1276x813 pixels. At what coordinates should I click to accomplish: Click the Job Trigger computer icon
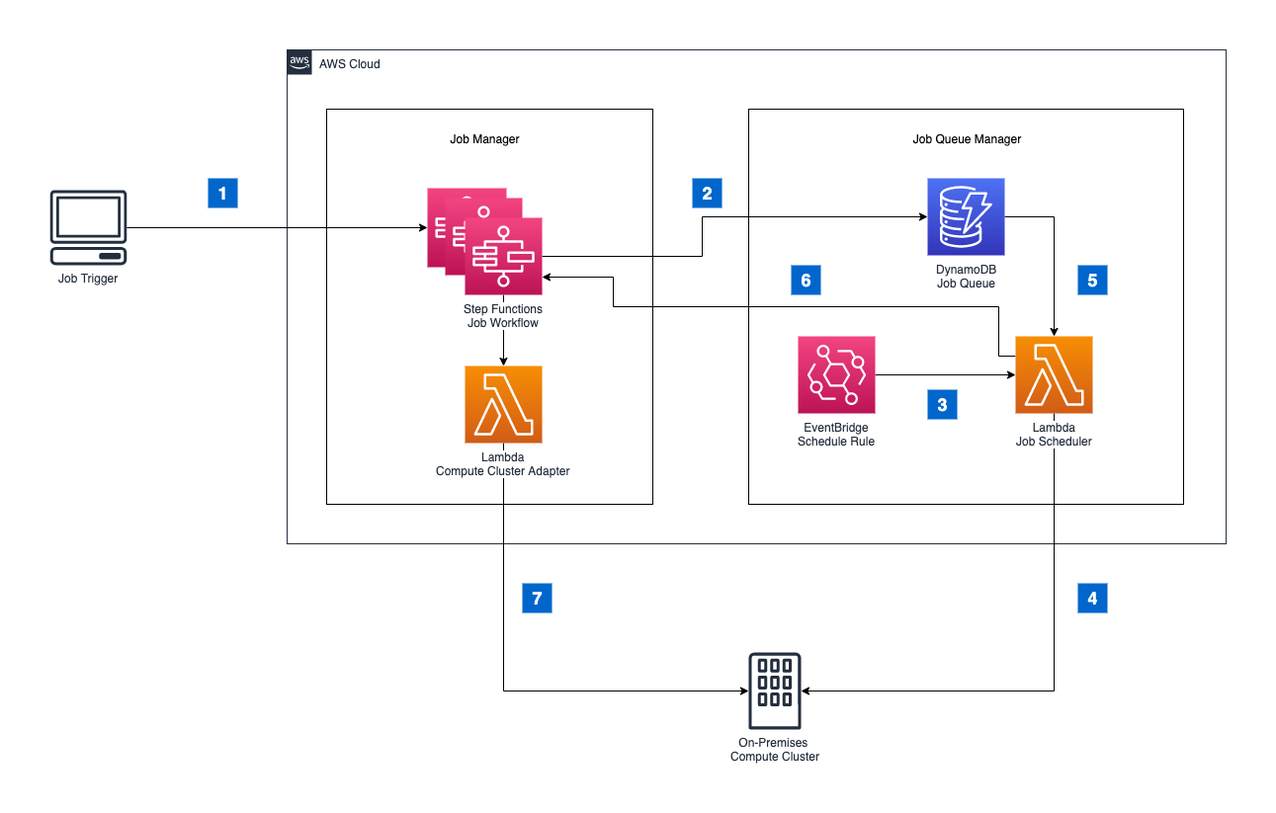[88, 228]
